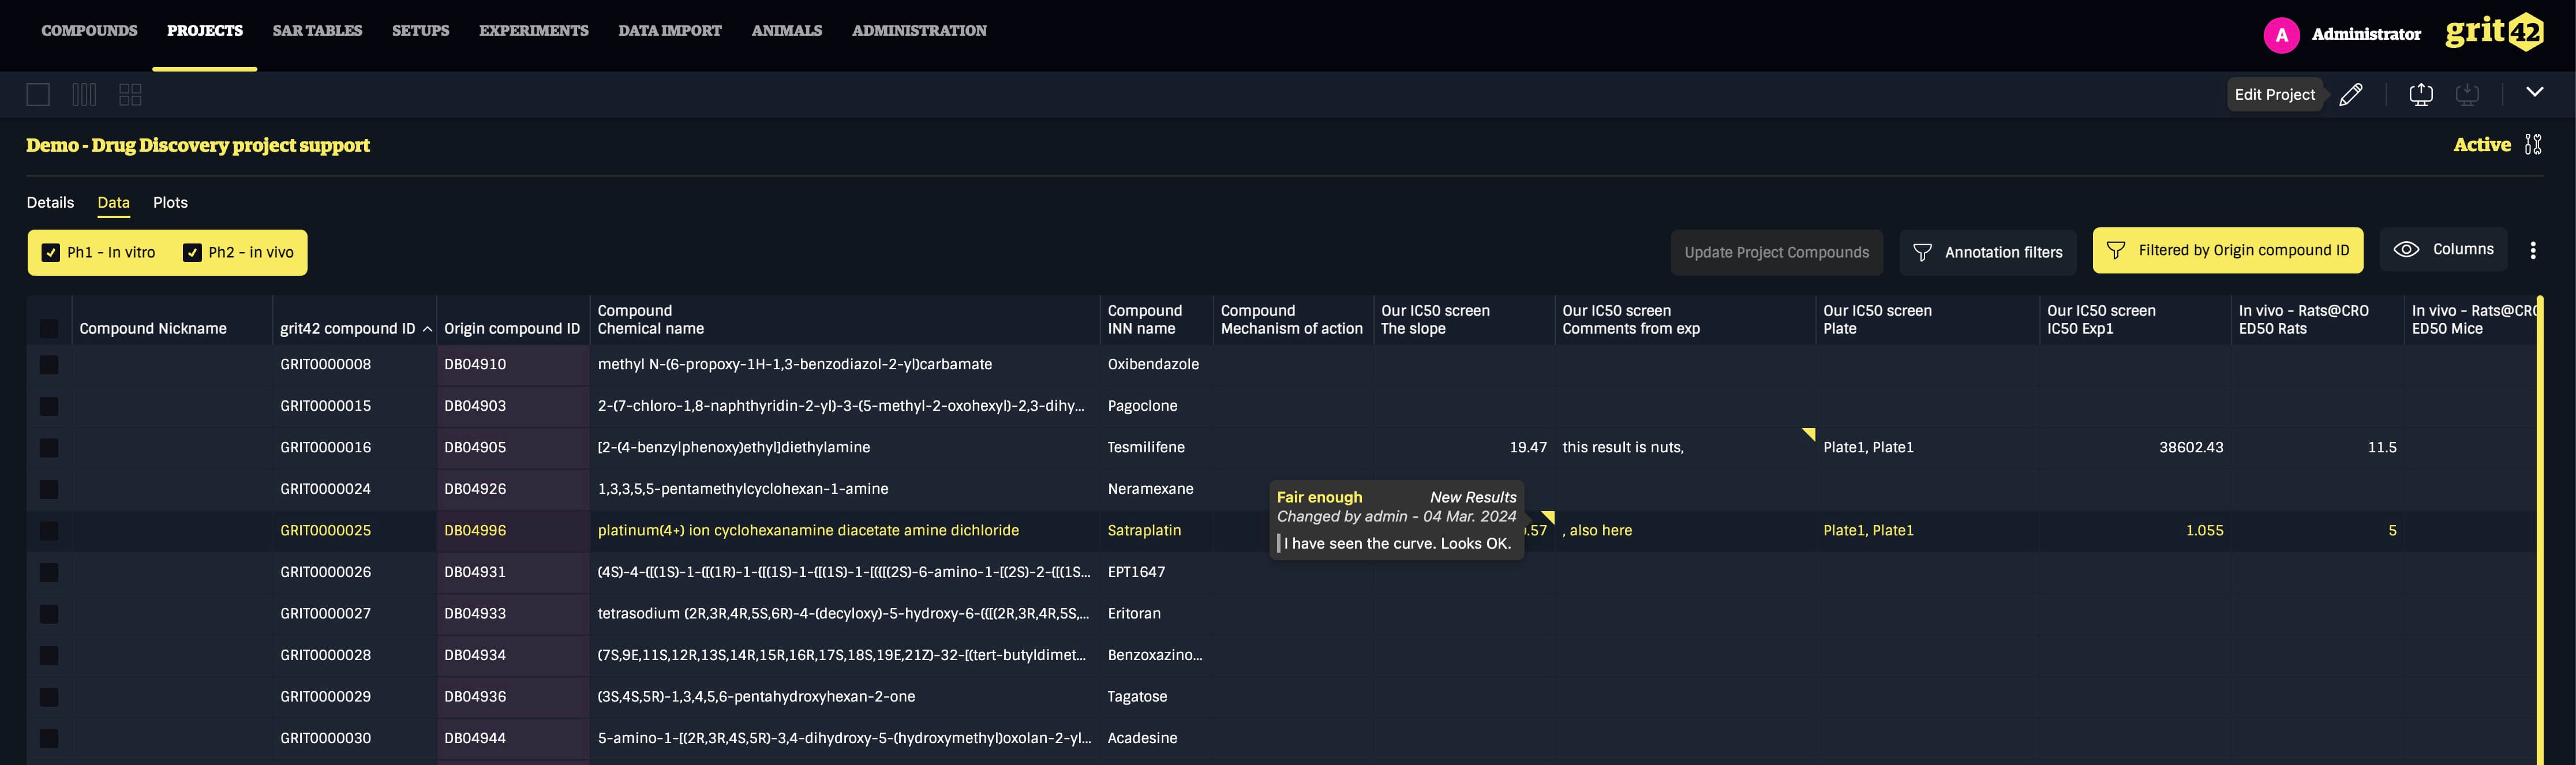Click the Annotation filters button

[x=1987, y=253]
